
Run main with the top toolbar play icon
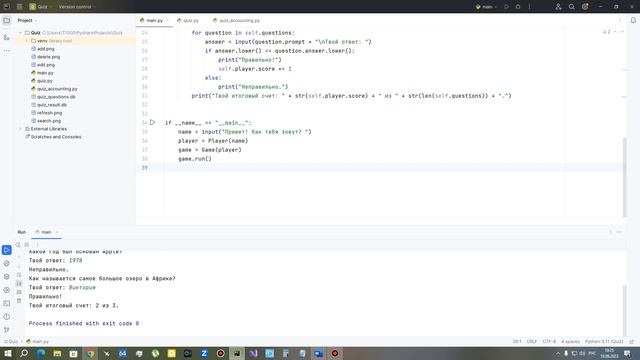tap(507, 7)
